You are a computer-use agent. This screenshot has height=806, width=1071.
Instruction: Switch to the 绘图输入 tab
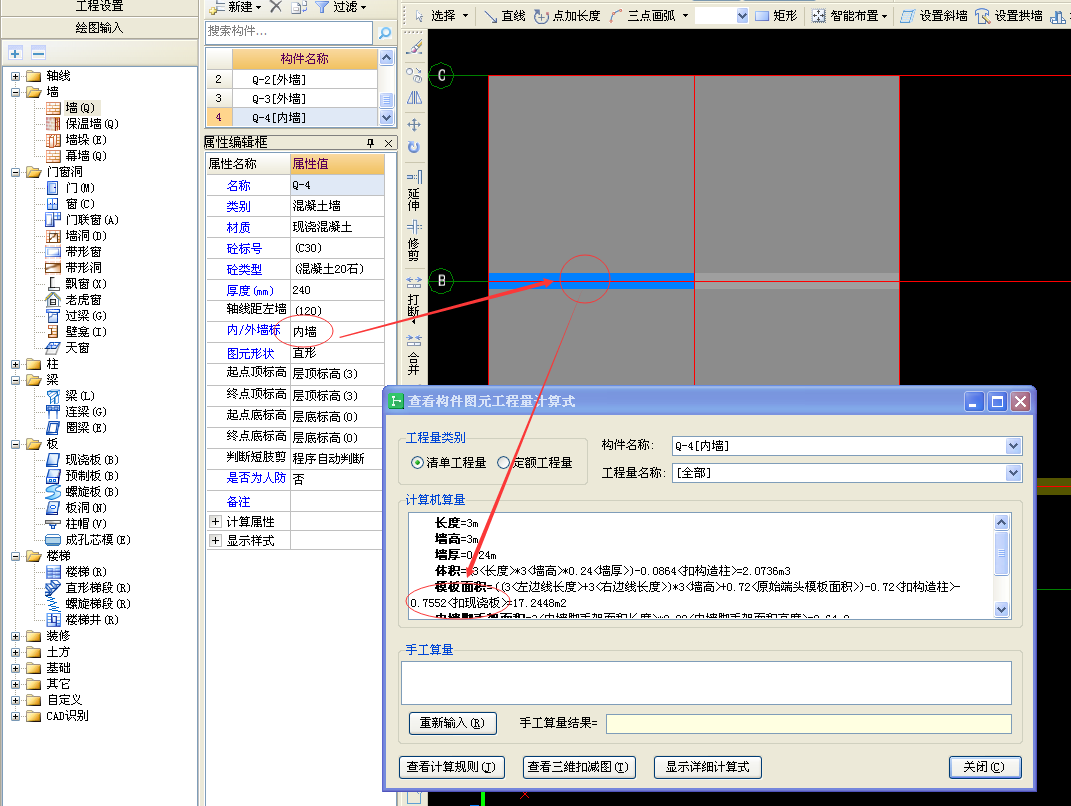pyautogui.click(x=100, y=28)
